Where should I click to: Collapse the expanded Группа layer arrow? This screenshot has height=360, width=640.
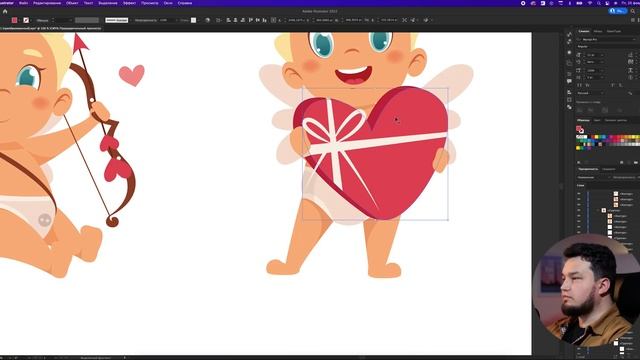pyautogui.click(x=599, y=211)
